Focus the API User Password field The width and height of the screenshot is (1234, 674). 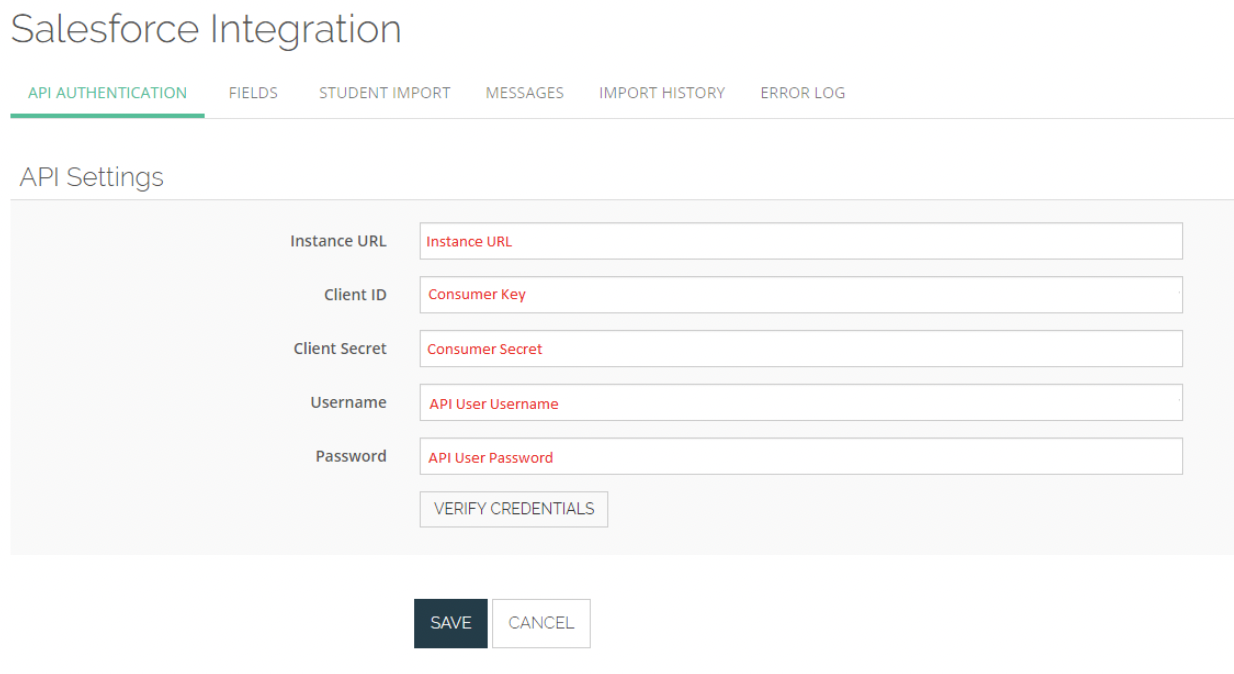800,457
